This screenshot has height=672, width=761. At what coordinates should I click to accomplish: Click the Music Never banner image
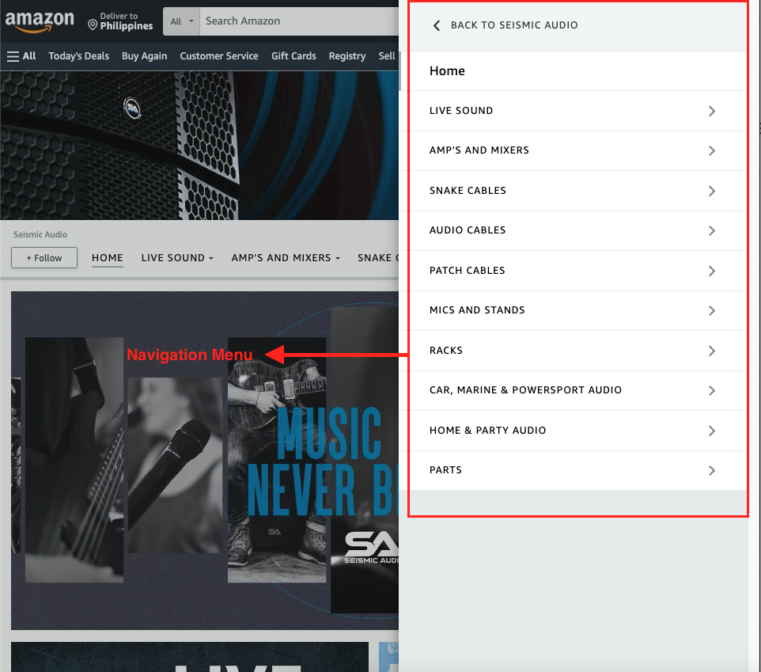pos(205,460)
